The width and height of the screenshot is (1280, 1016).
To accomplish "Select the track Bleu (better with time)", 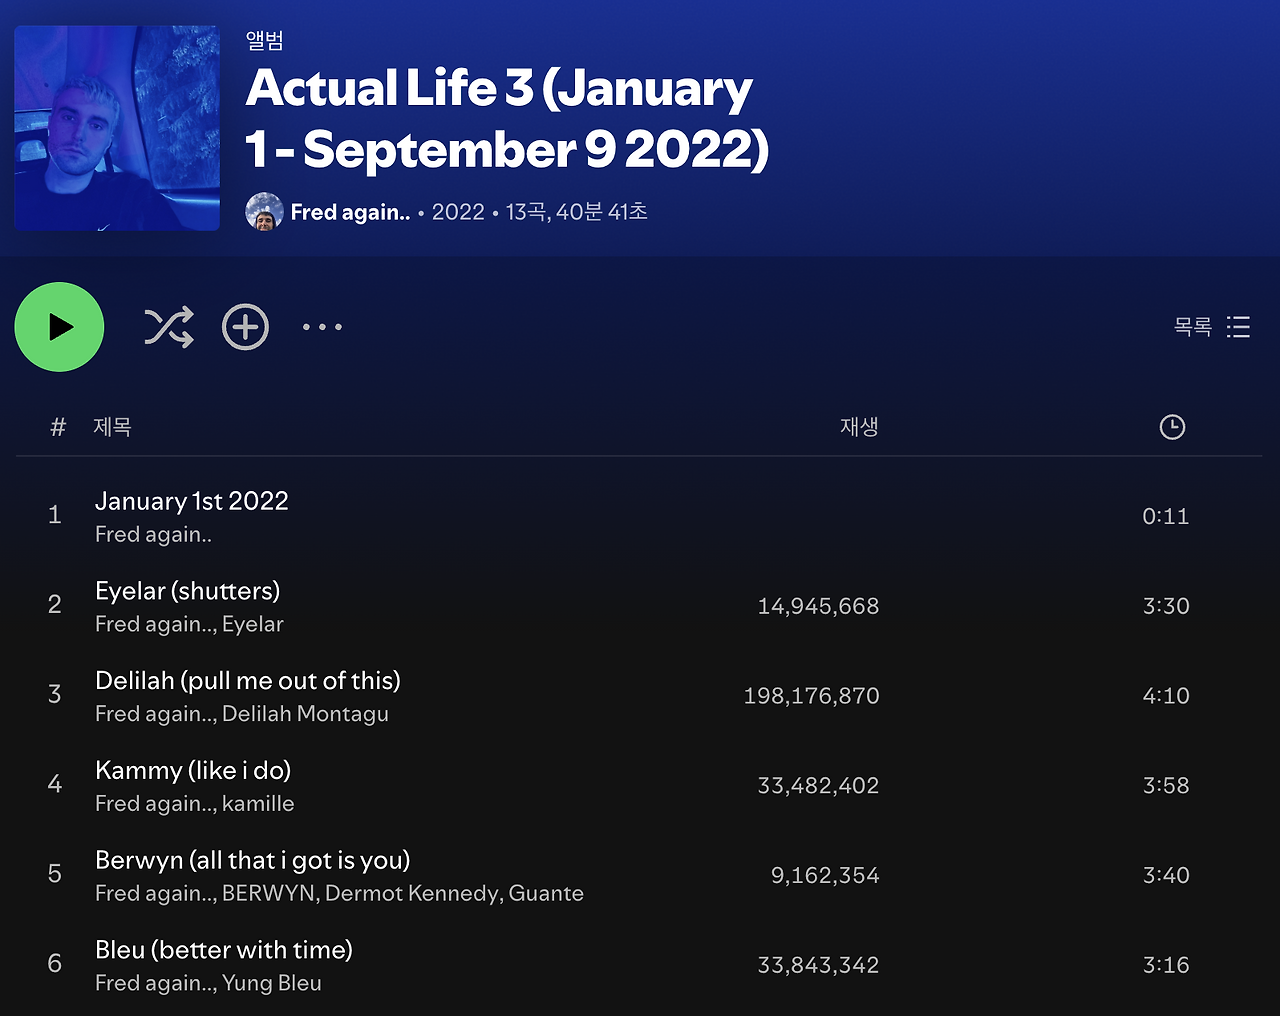I will [x=224, y=950].
